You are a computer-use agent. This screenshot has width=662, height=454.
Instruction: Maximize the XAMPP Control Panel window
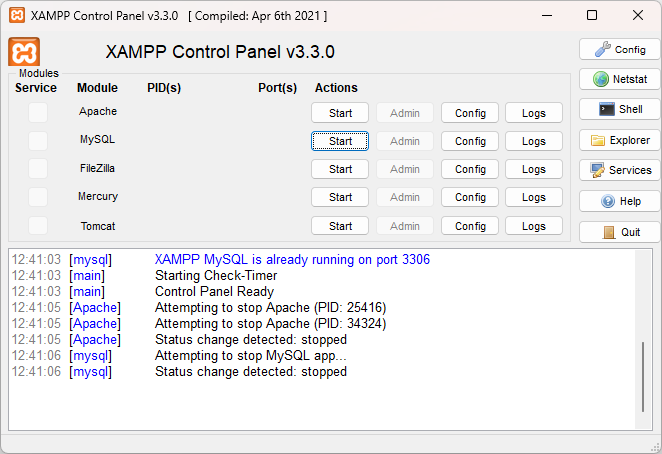click(592, 15)
